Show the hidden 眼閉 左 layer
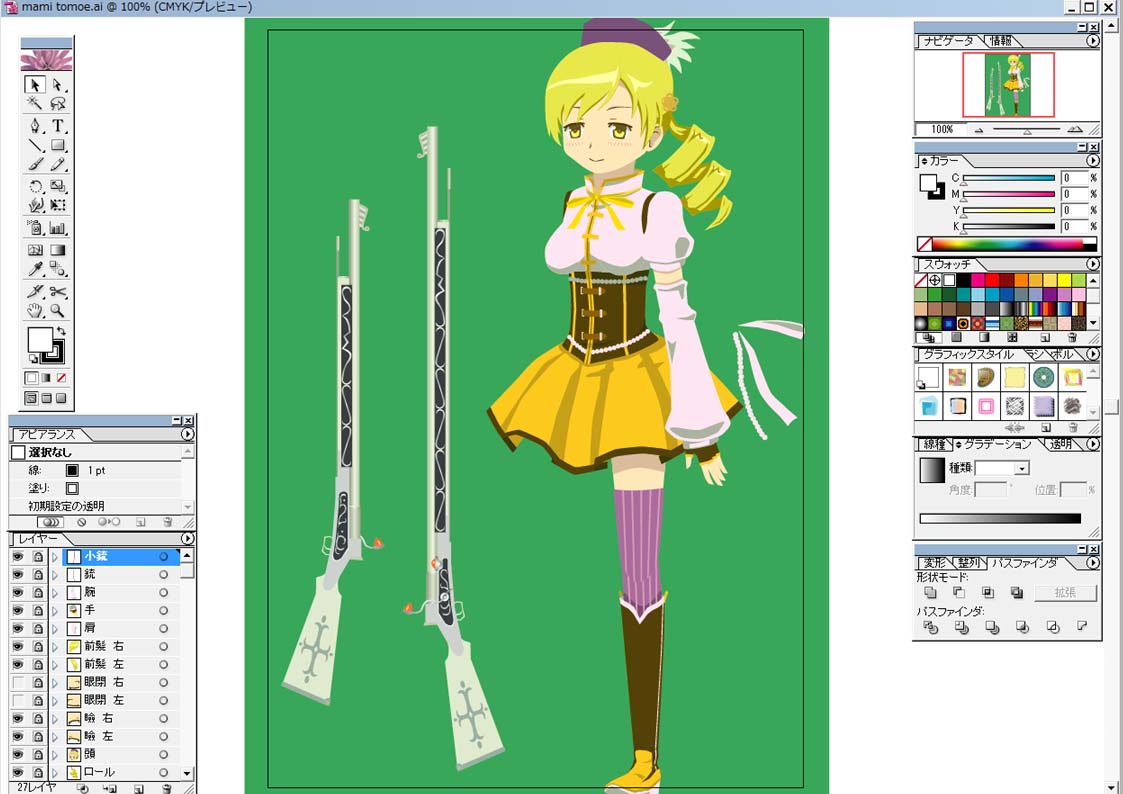 18,700
